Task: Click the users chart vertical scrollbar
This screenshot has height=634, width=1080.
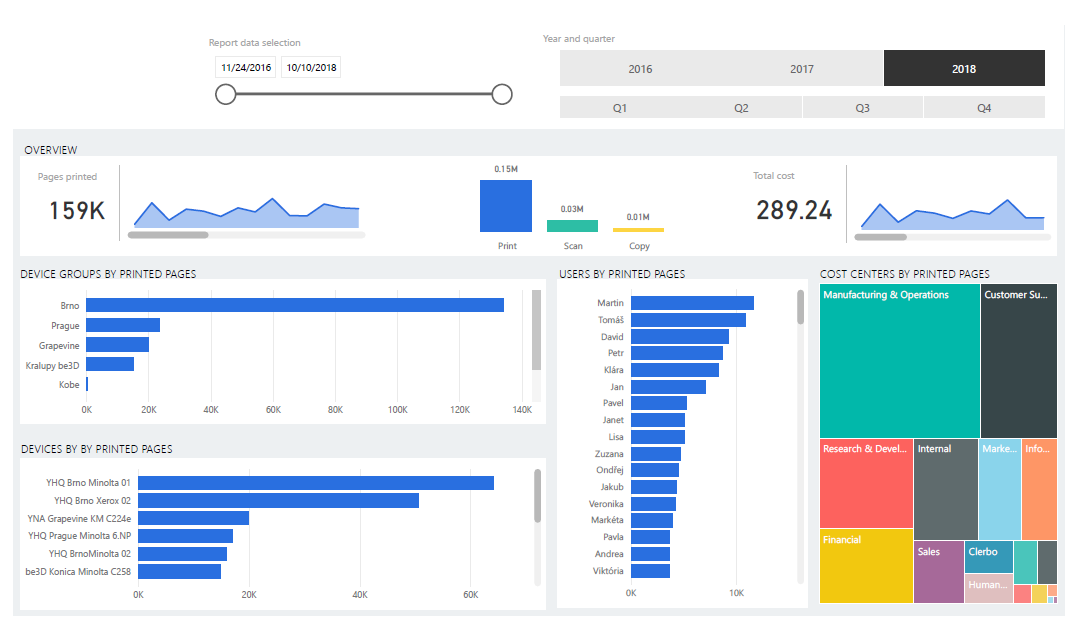Action: click(800, 308)
